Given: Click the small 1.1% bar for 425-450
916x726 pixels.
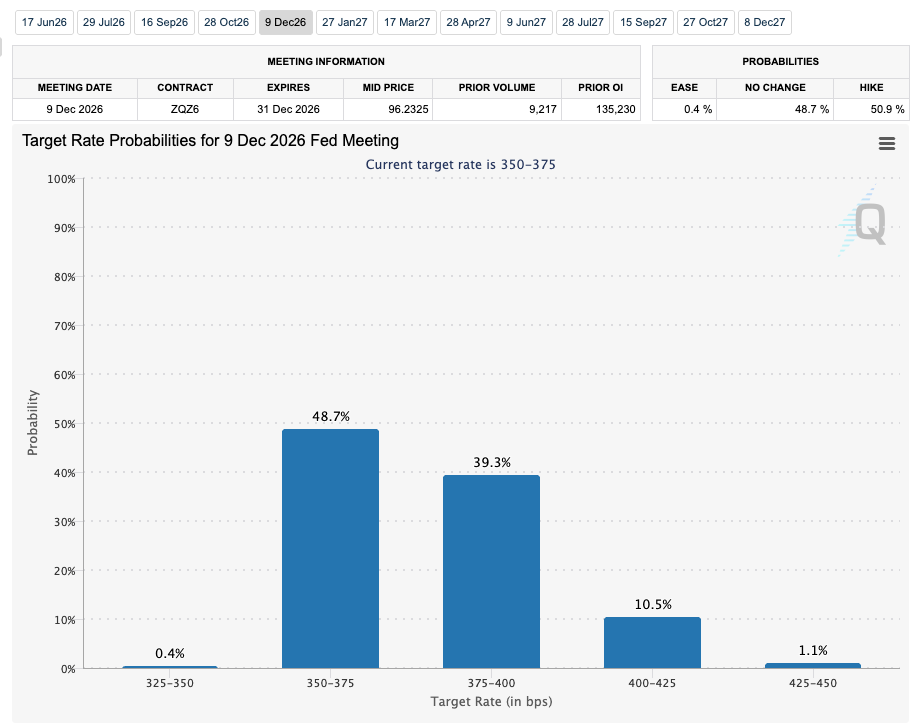Looking at the screenshot, I should (813, 665).
